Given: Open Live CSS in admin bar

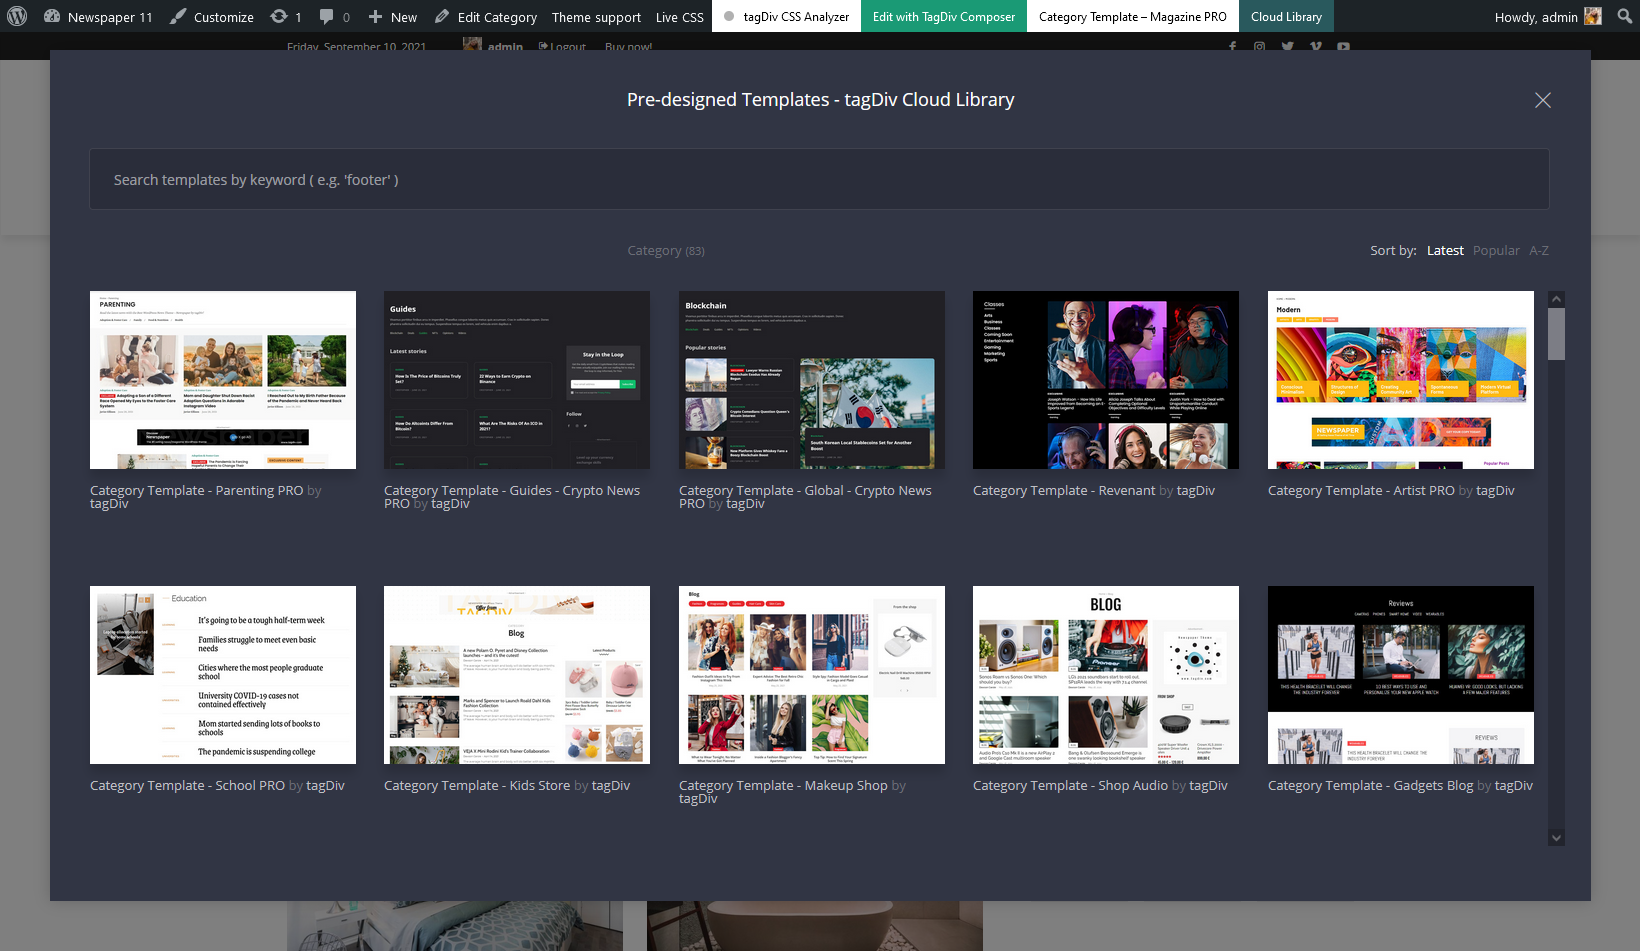Looking at the screenshot, I should point(679,16).
